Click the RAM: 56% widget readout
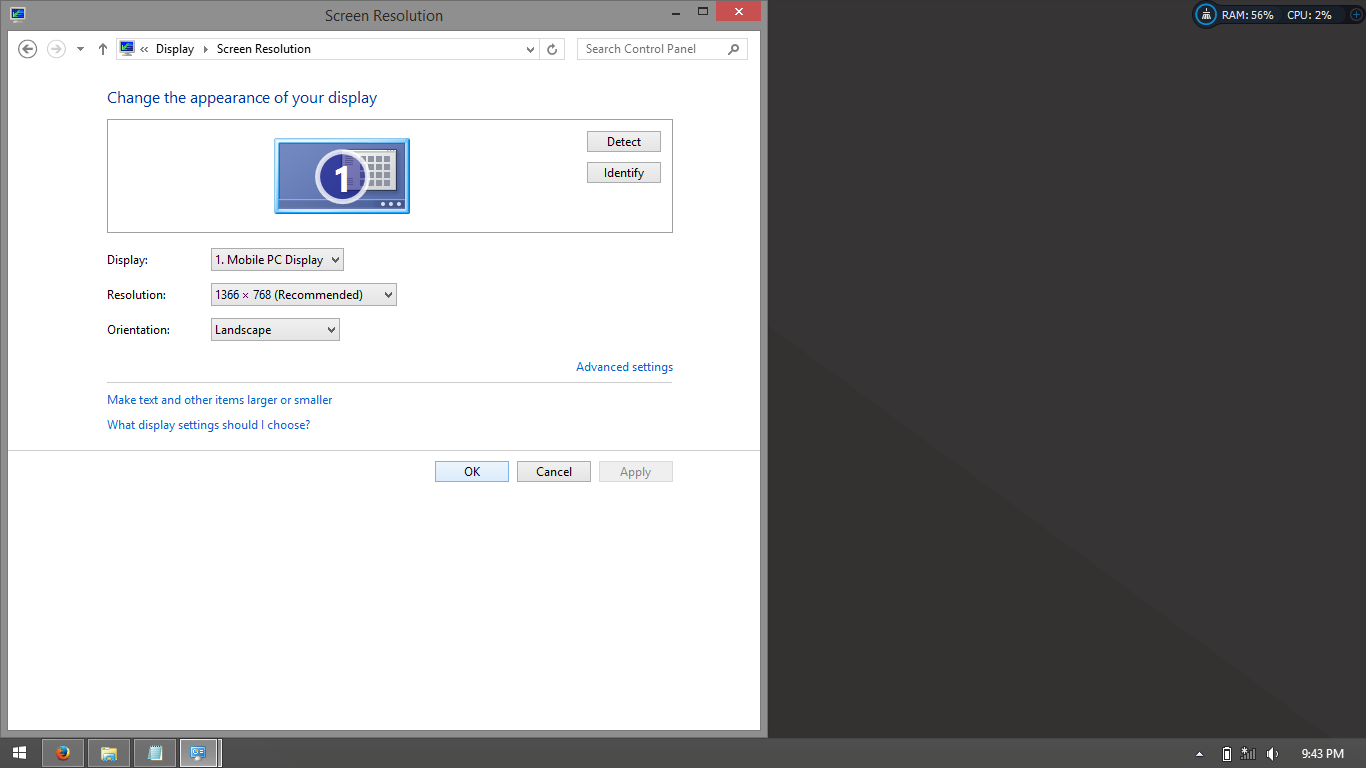The height and width of the screenshot is (768, 1366). point(1248,15)
